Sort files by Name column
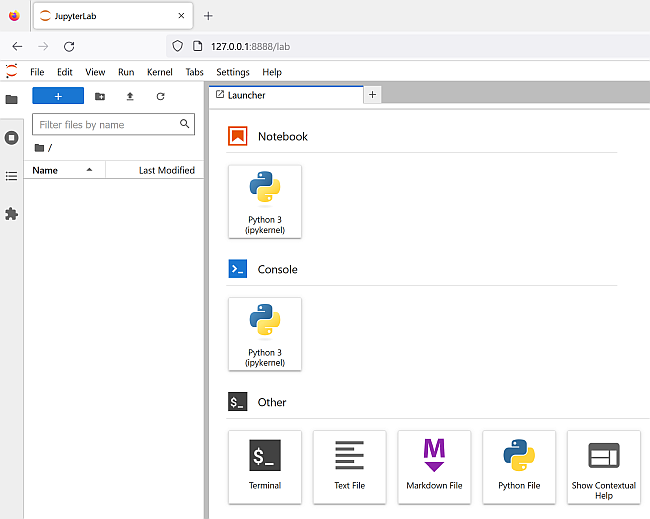This screenshot has width=650, height=519. pyautogui.click(x=64, y=170)
